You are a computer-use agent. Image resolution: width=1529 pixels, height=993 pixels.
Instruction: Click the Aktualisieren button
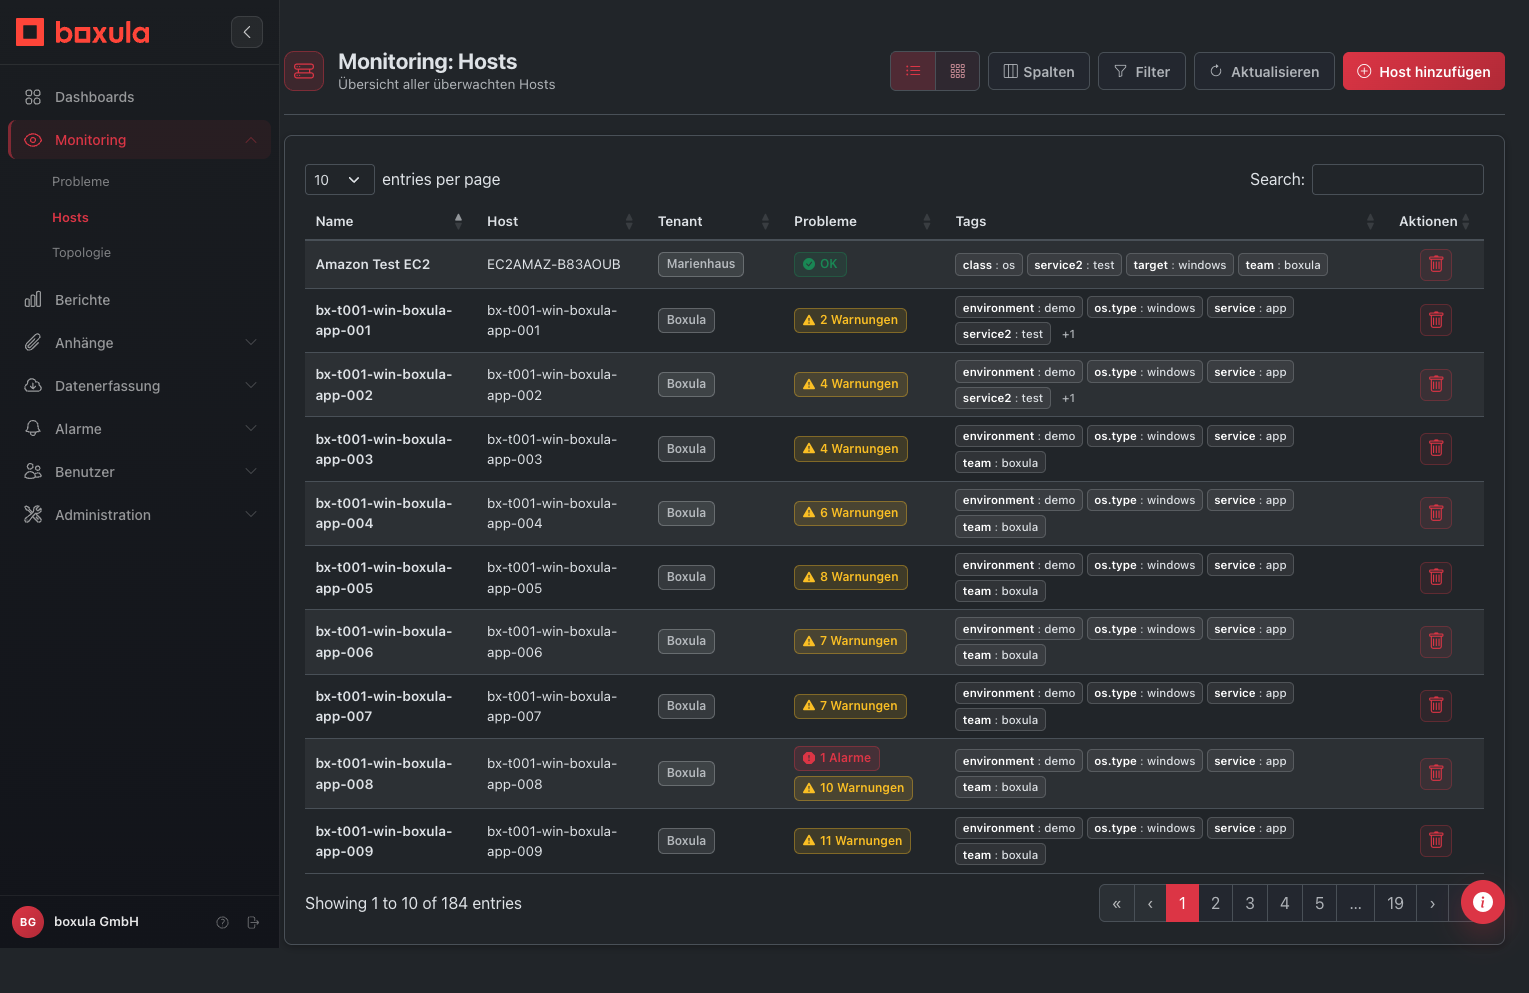(x=1264, y=71)
